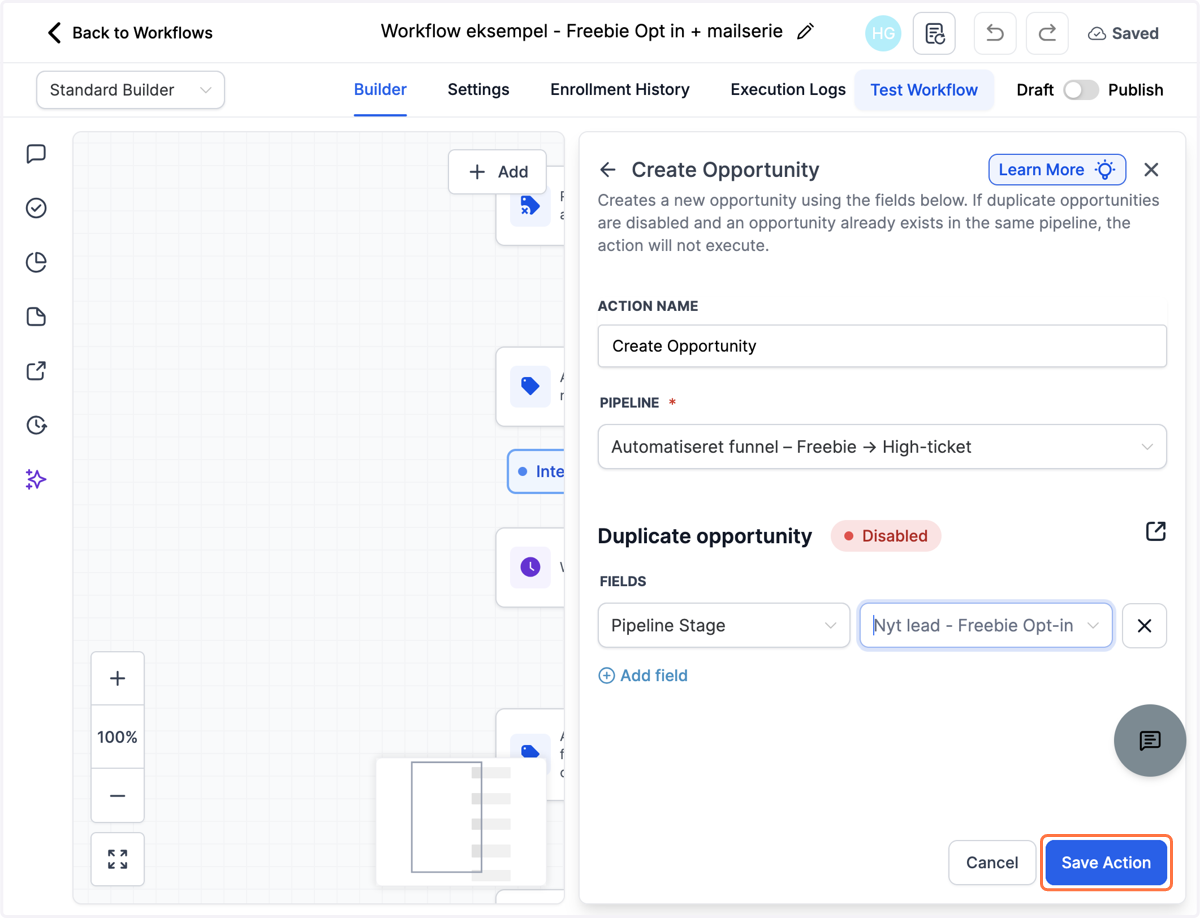Open duplicate opportunity settings external link
This screenshot has height=918, width=1200.
point(1156,531)
